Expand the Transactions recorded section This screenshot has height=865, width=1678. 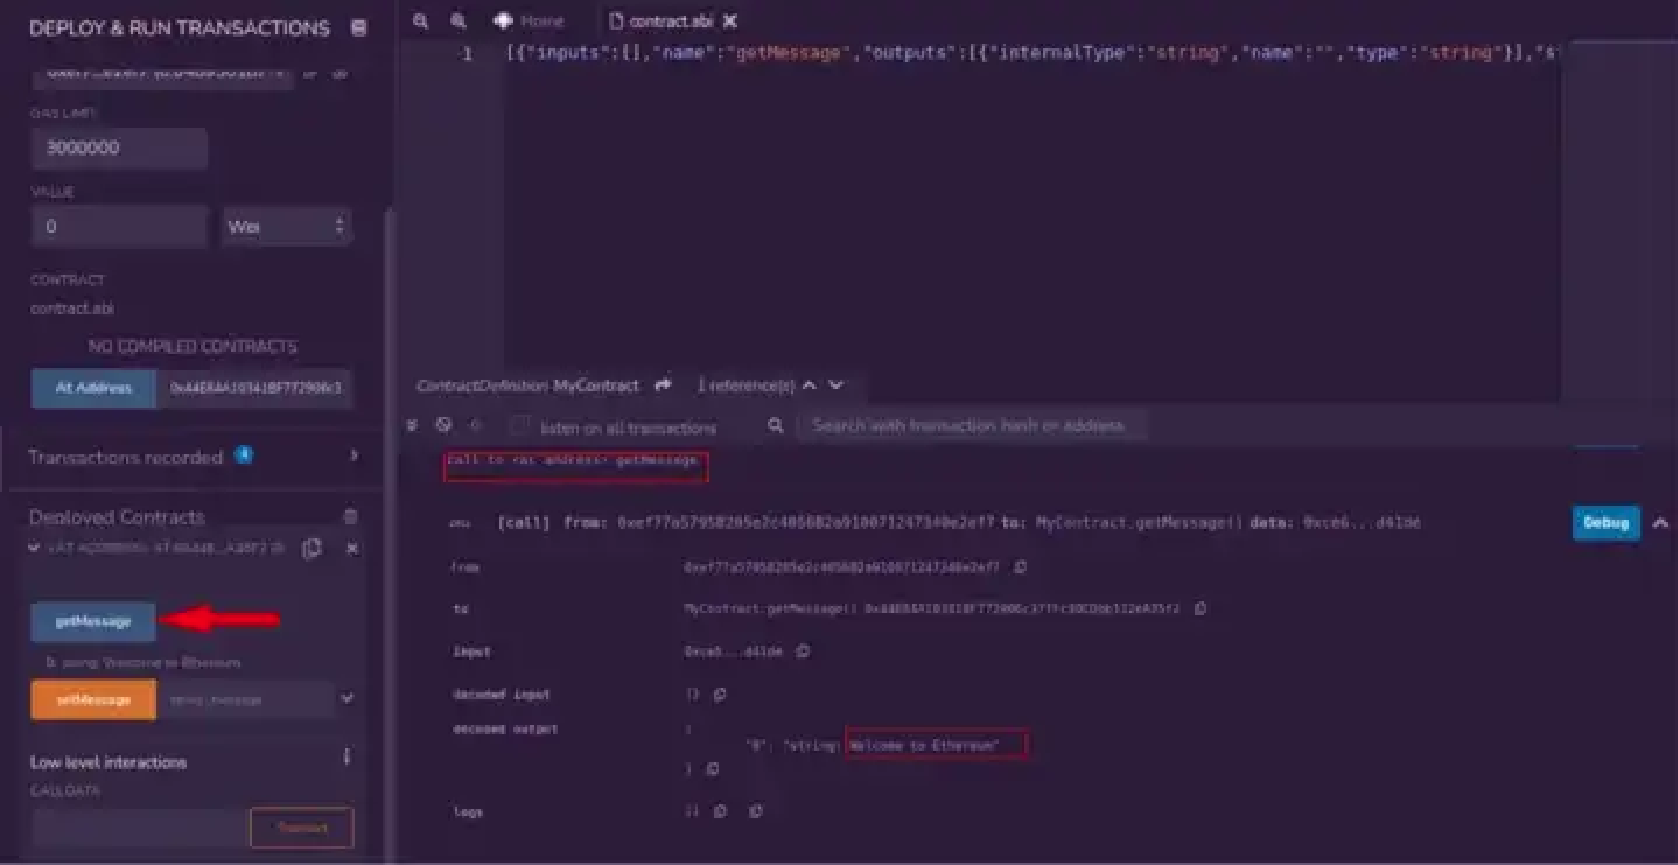pyautogui.click(x=354, y=456)
